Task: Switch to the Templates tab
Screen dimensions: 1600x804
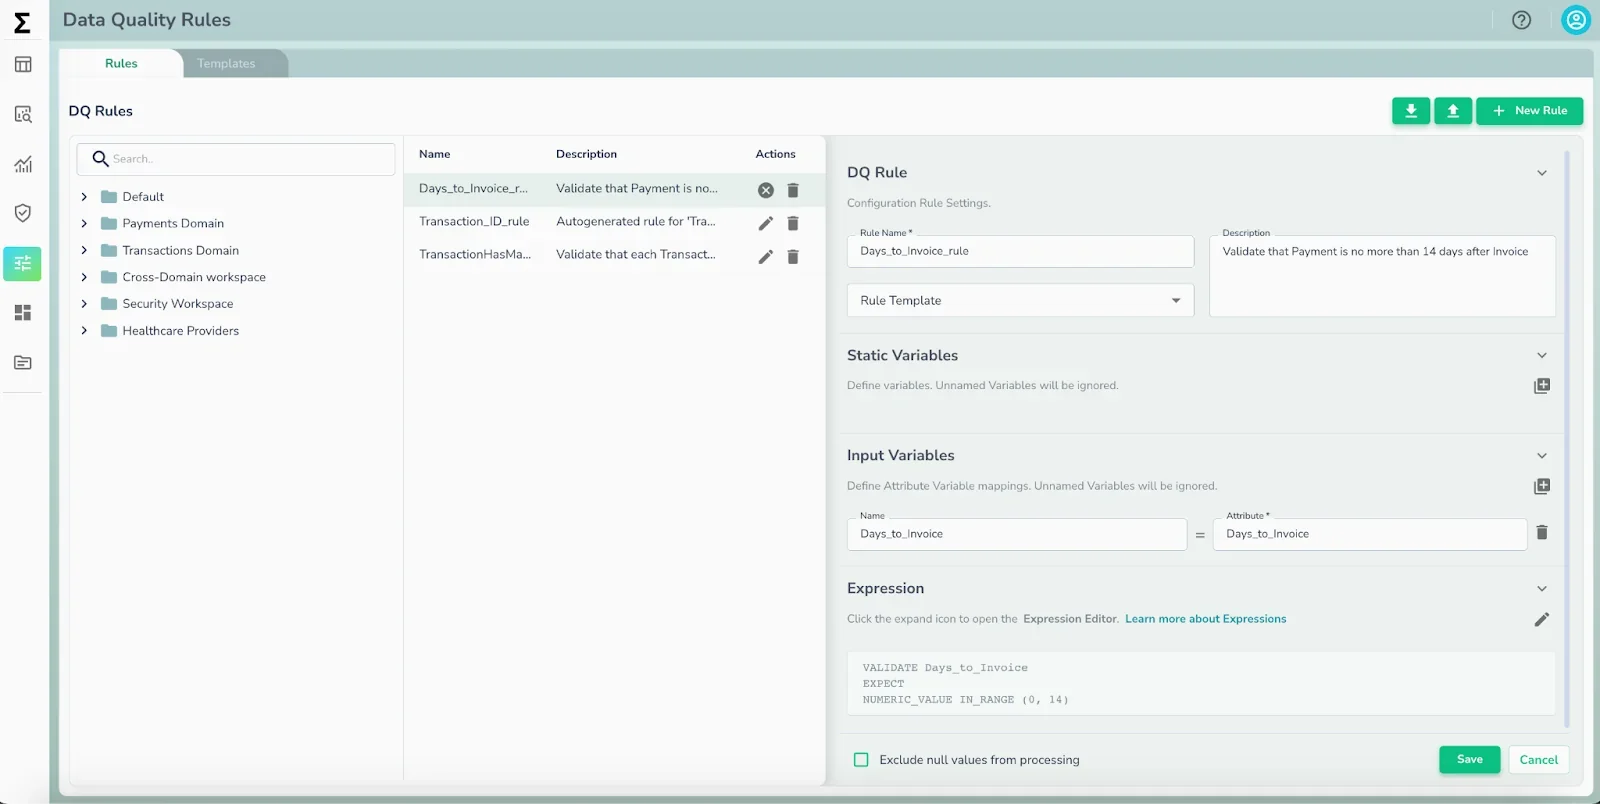Action: click(226, 63)
